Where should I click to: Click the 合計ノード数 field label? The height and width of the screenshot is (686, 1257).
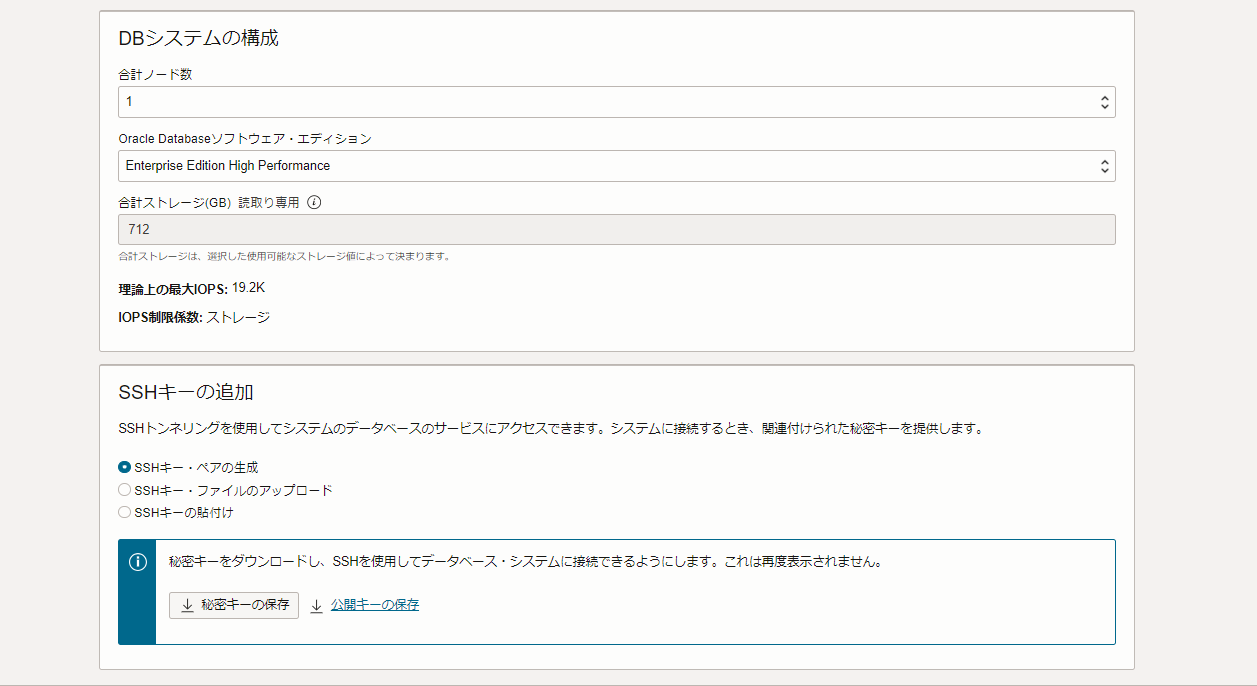(155, 75)
